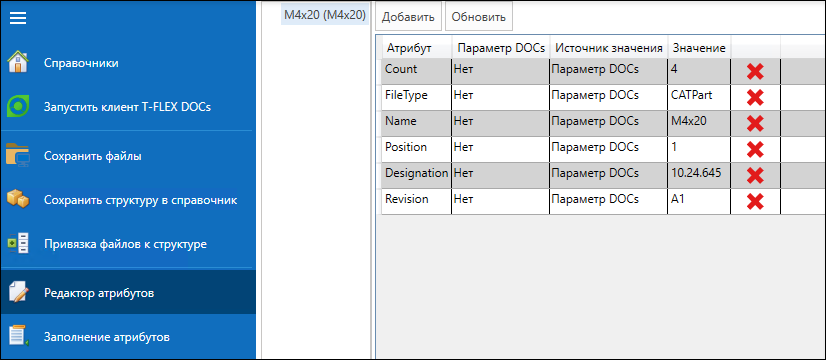The image size is (826, 360).
Task: Click the boxes icon for Сохранить структуру
Action: (18, 200)
